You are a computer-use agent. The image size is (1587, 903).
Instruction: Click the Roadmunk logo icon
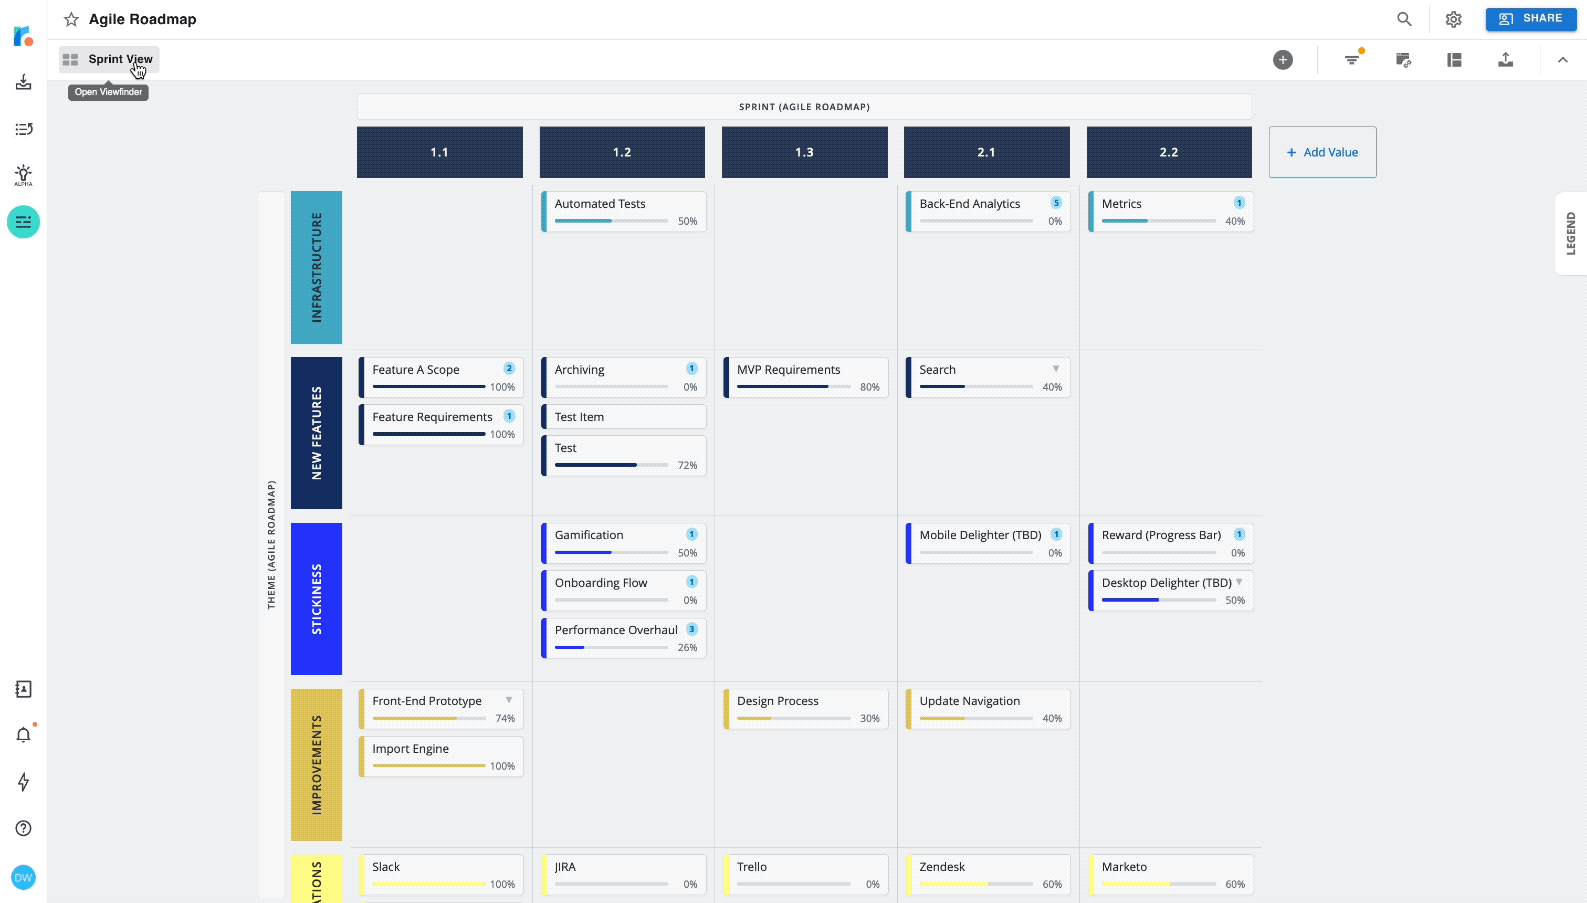point(23,37)
